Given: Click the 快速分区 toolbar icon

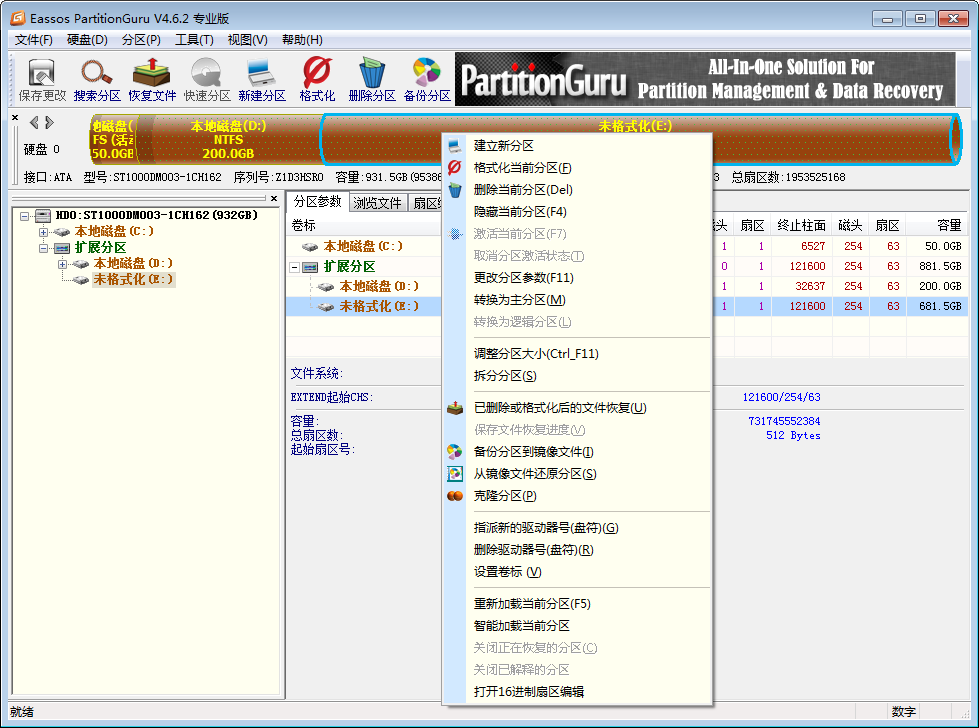Looking at the screenshot, I should tap(207, 80).
